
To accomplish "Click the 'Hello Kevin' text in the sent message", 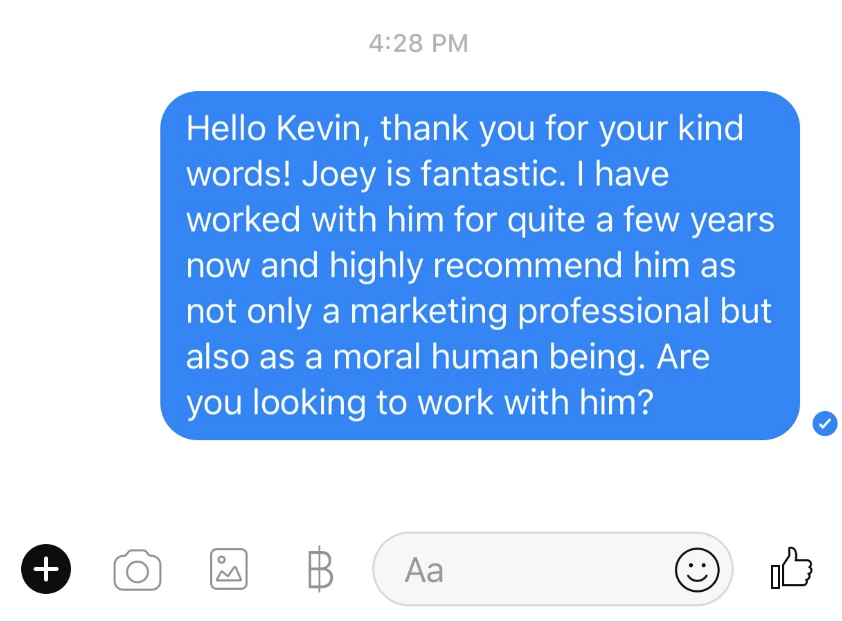I will coord(278,128).
